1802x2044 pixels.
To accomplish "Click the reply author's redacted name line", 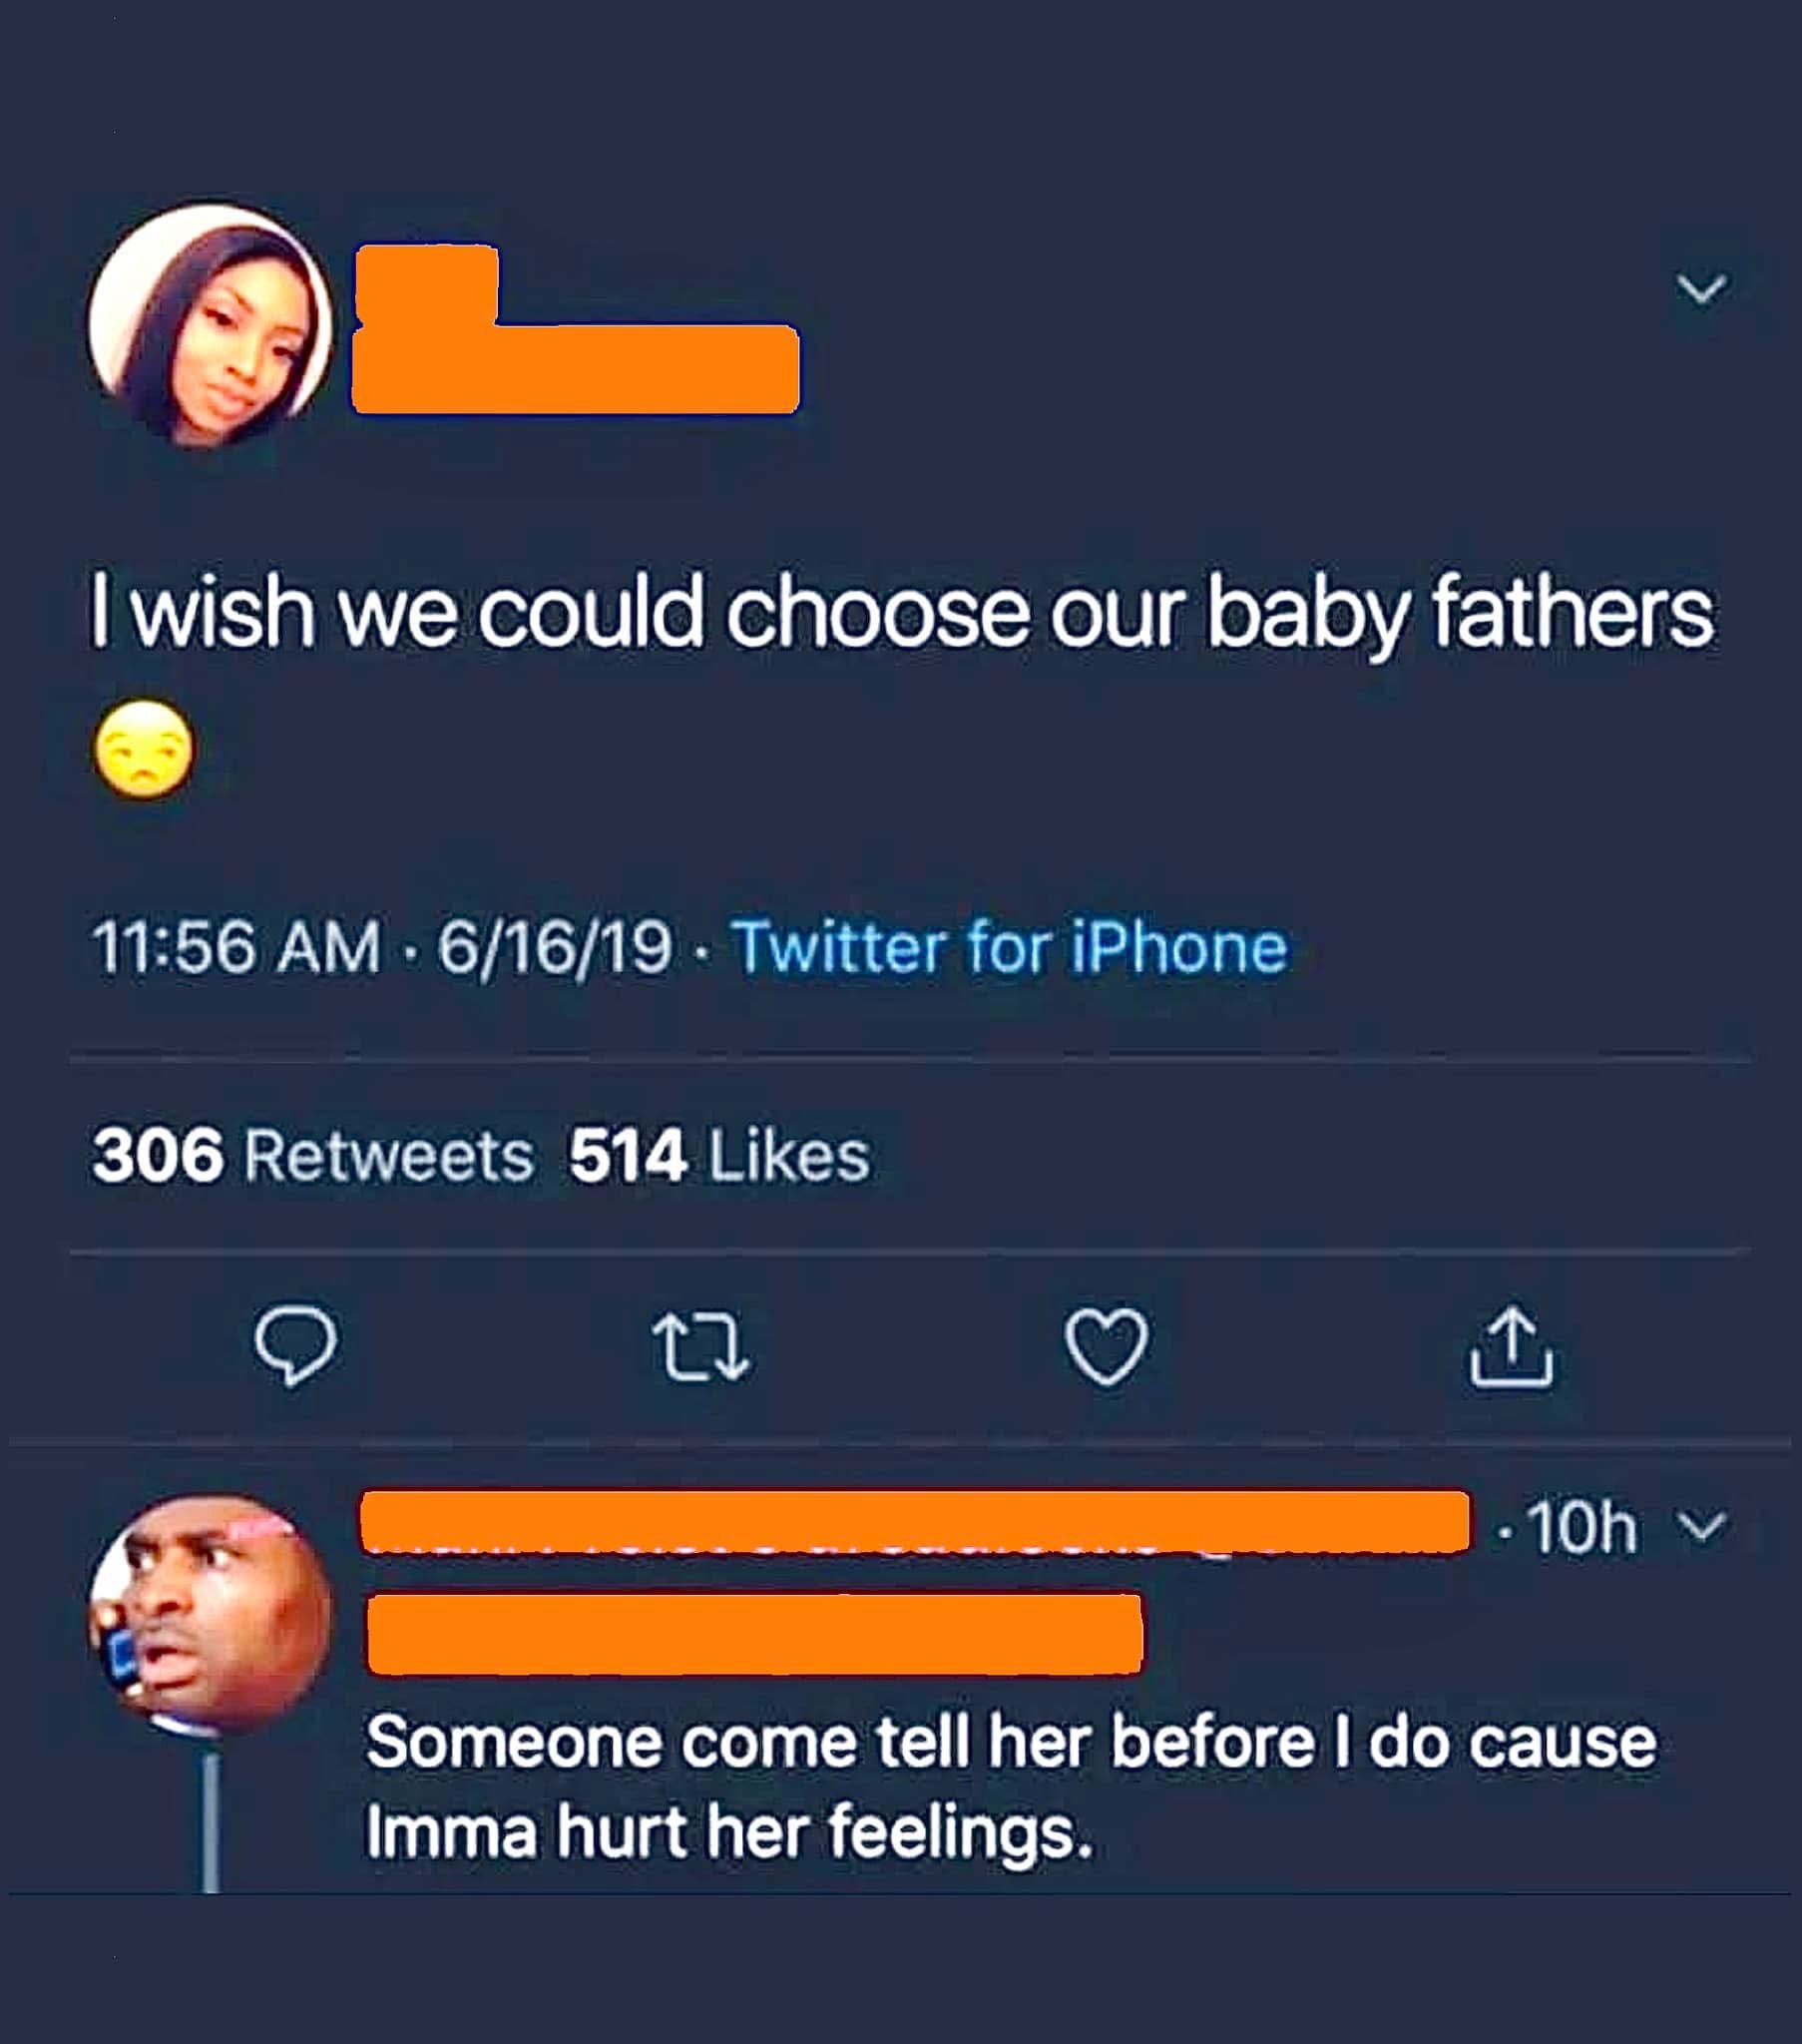I will (x=915, y=1522).
